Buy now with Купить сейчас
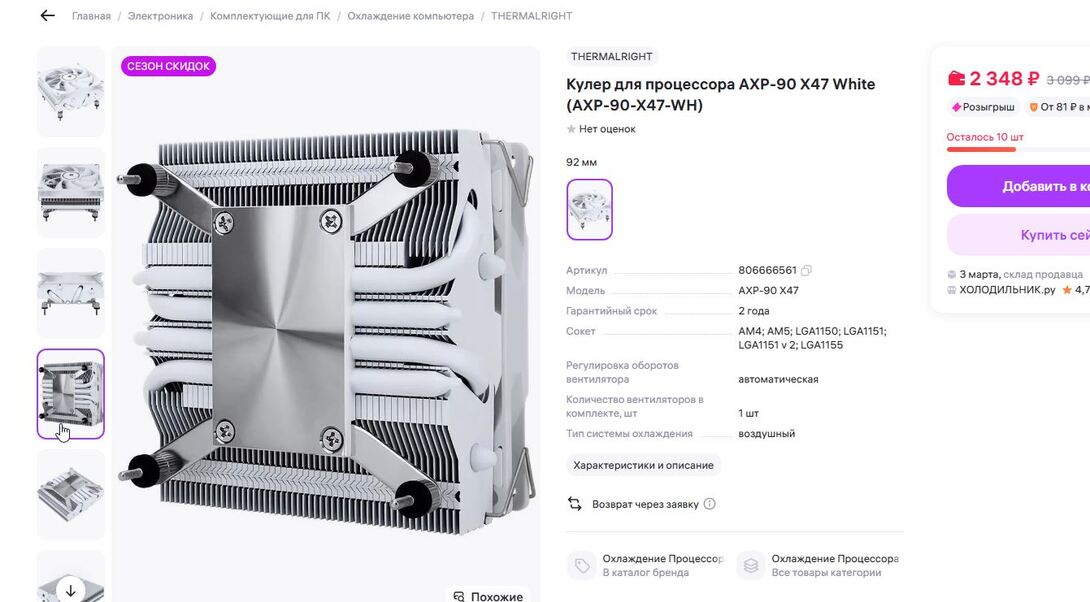The width and height of the screenshot is (1090, 602). point(1018,235)
